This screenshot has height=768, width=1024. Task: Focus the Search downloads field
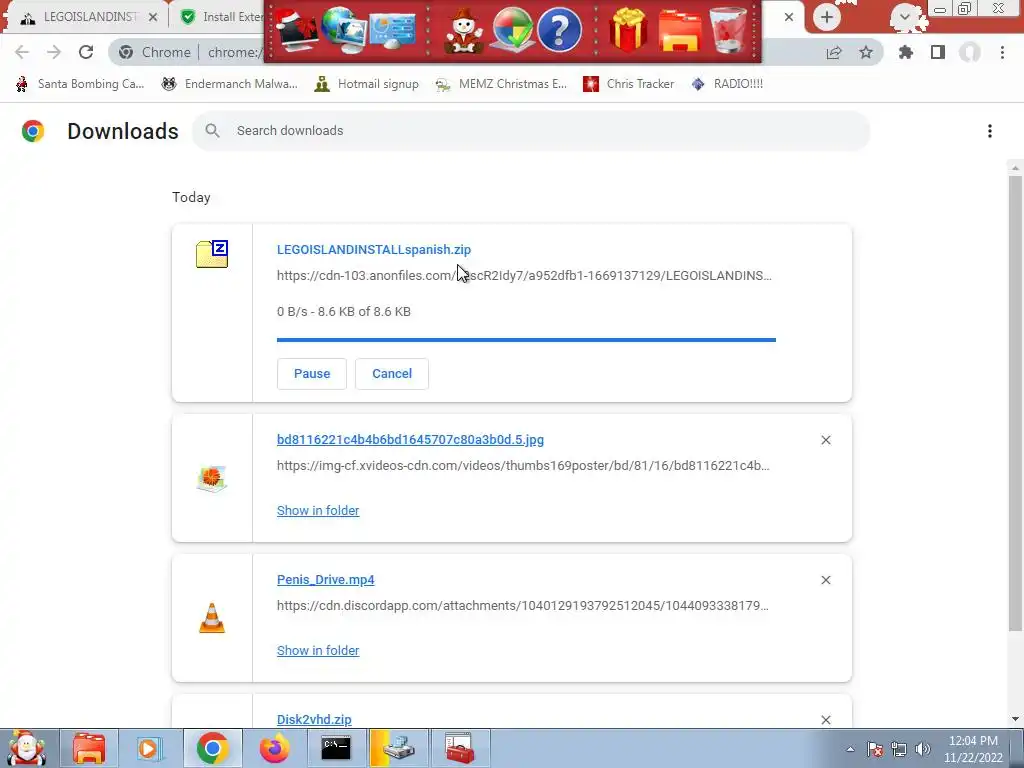(x=531, y=131)
